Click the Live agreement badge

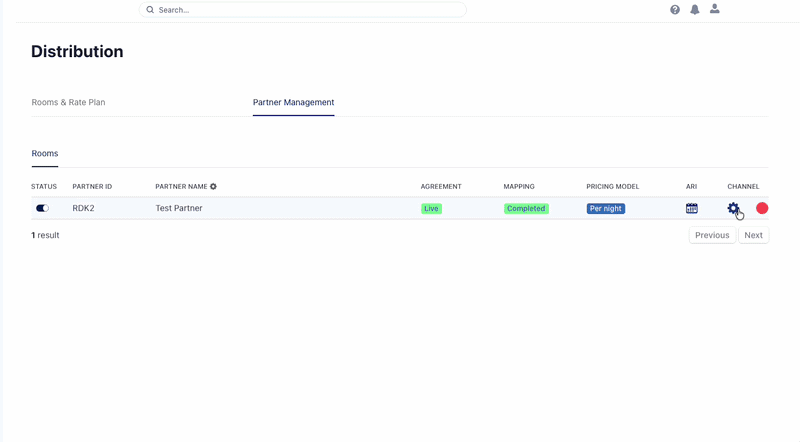click(x=431, y=208)
